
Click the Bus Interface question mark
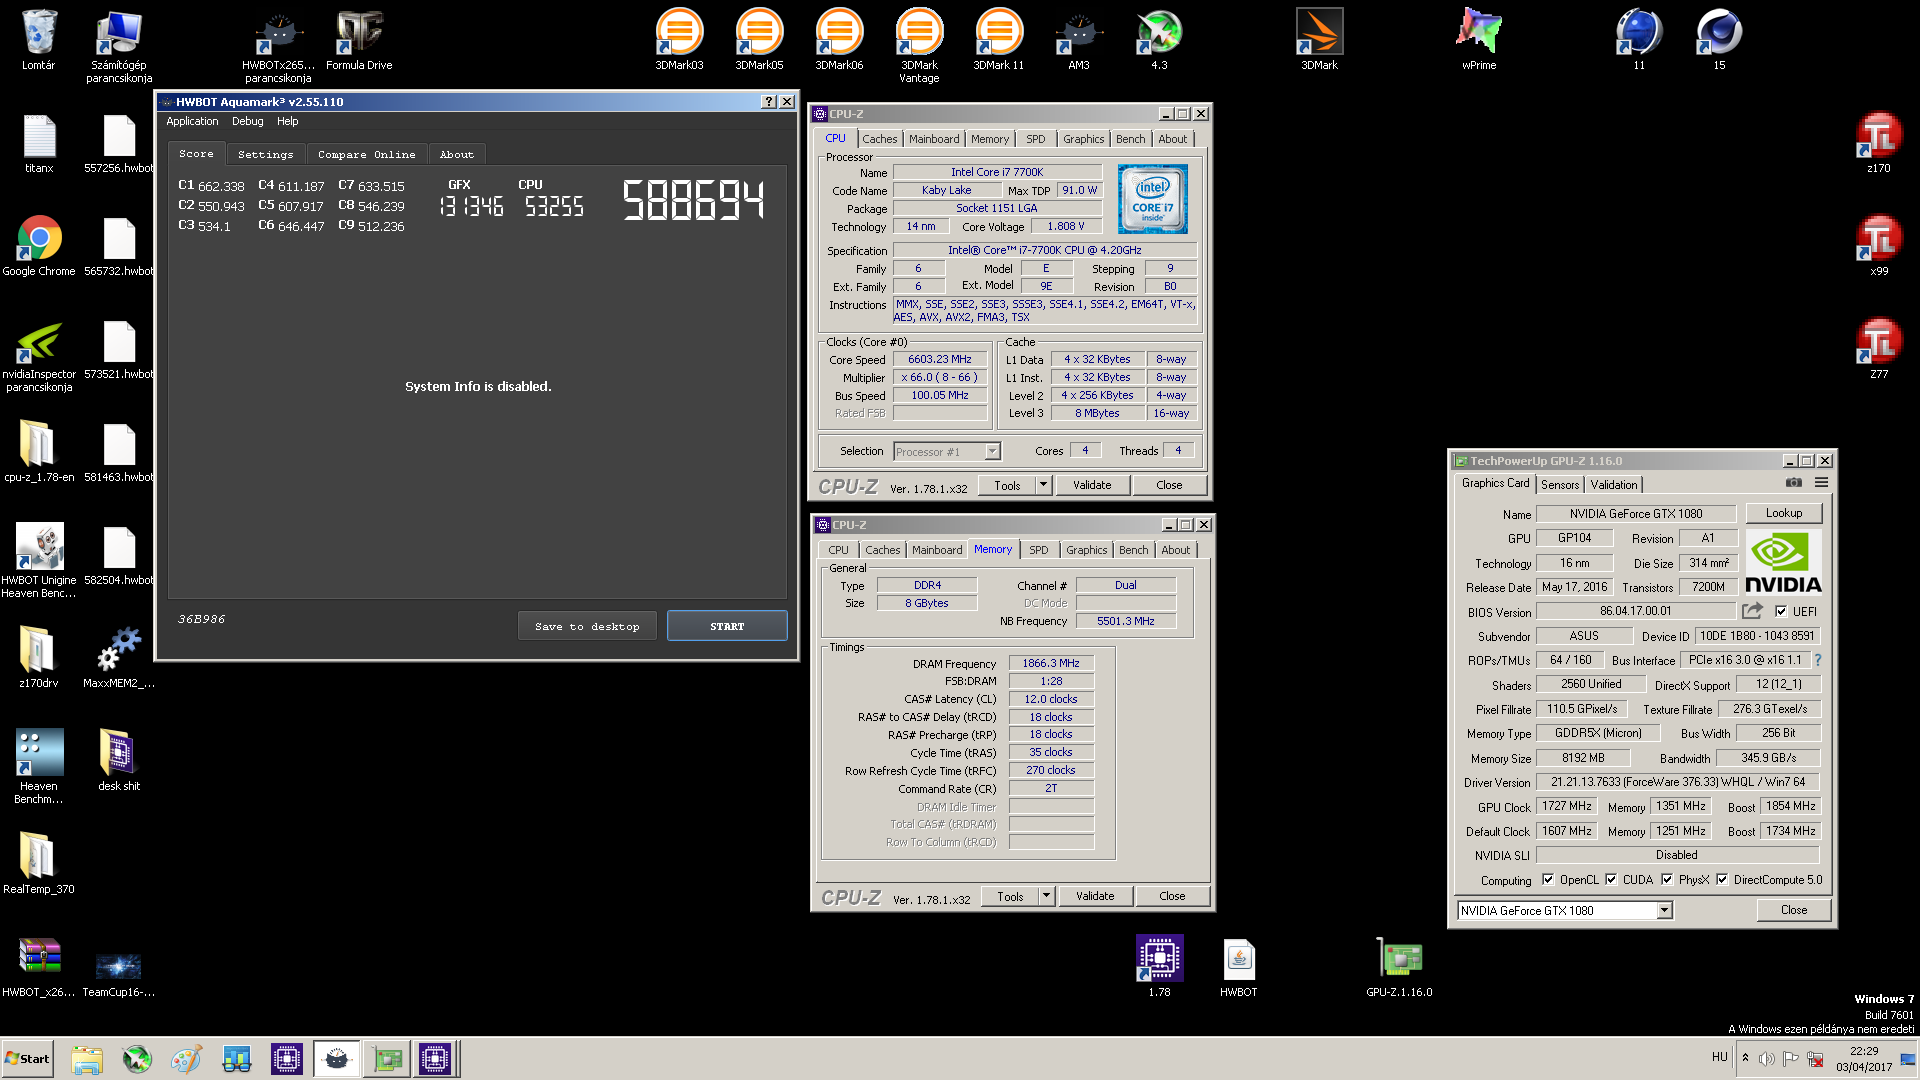tap(1818, 660)
